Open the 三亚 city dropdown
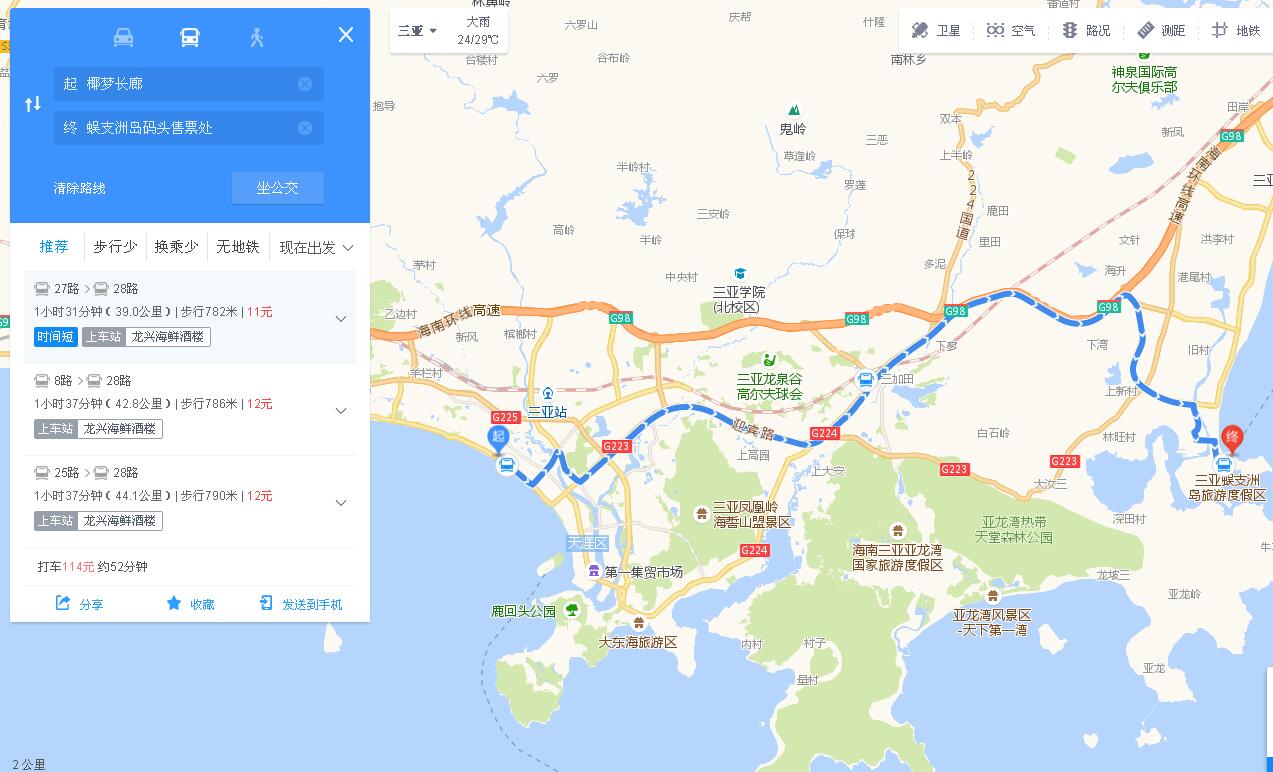This screenshot has width=1273, height=772. [418, 30]
